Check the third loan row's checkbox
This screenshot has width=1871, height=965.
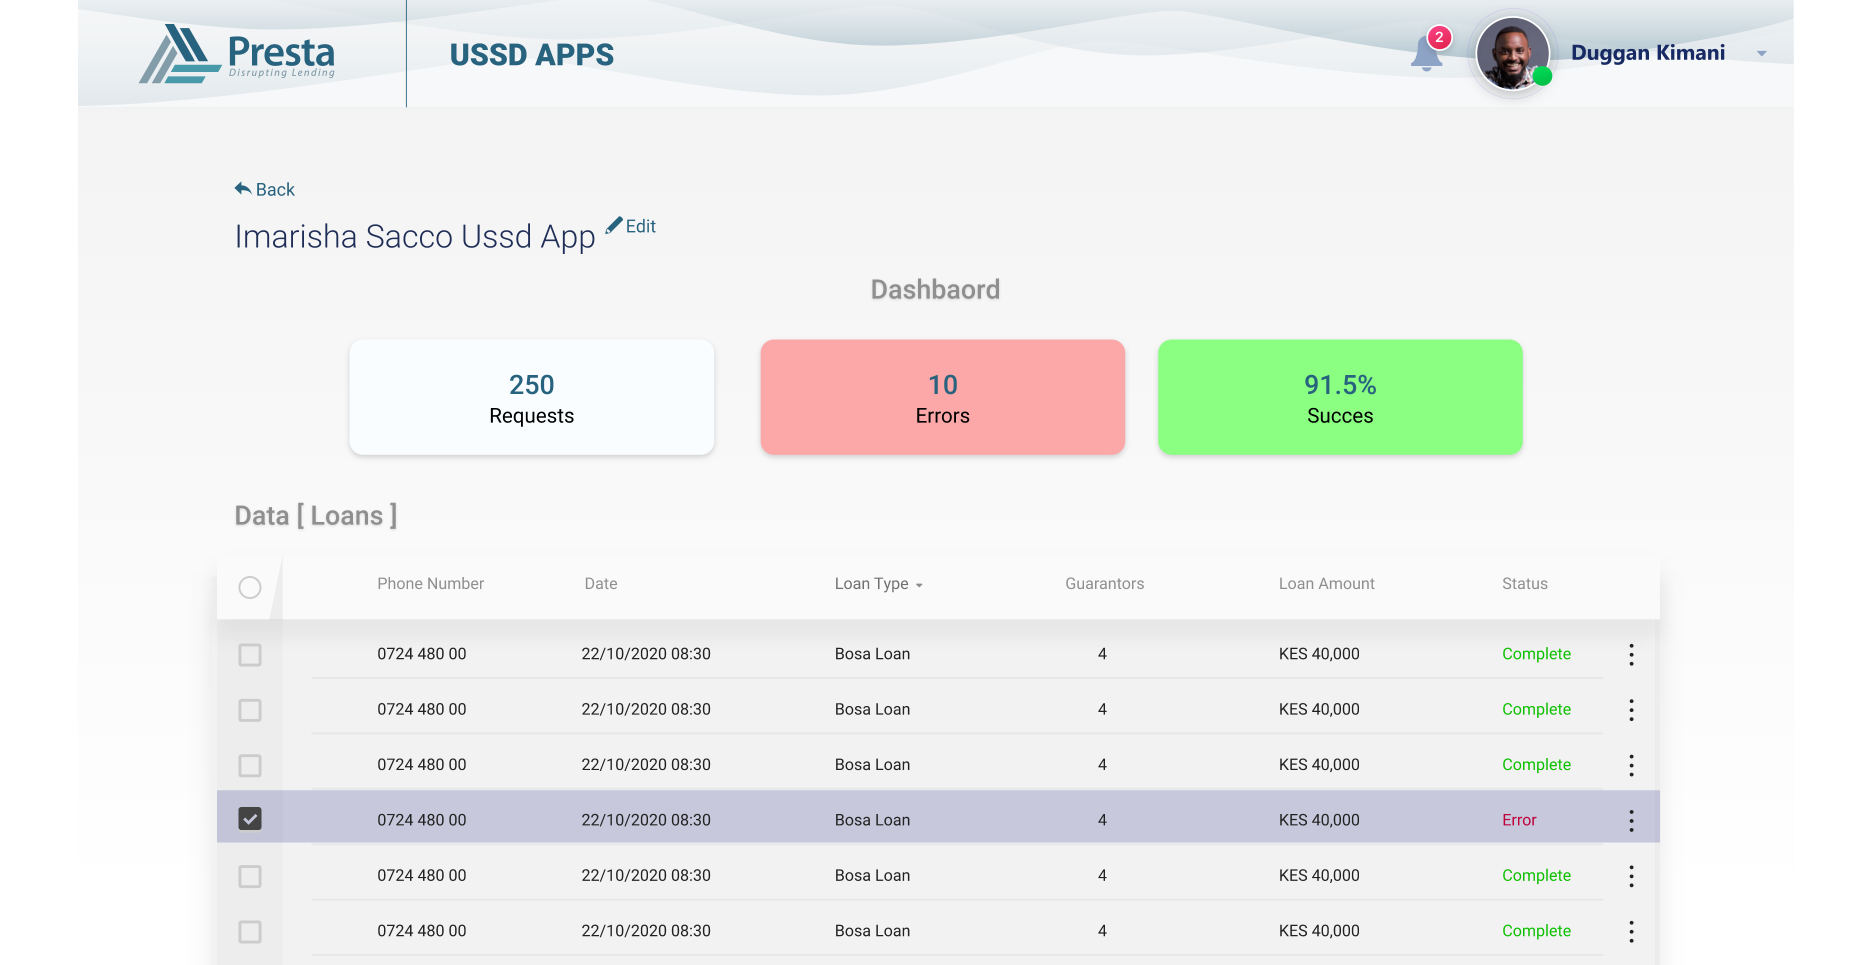click(250, 765)
